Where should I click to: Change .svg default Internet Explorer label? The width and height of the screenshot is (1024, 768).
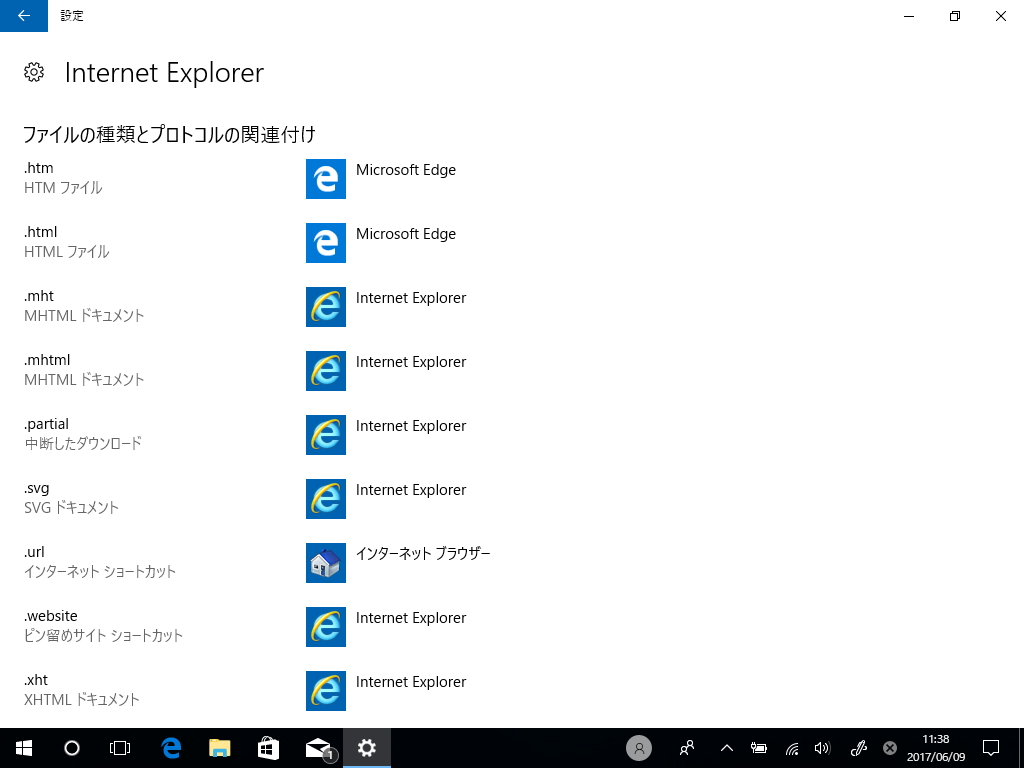click(x=411, y=490)
